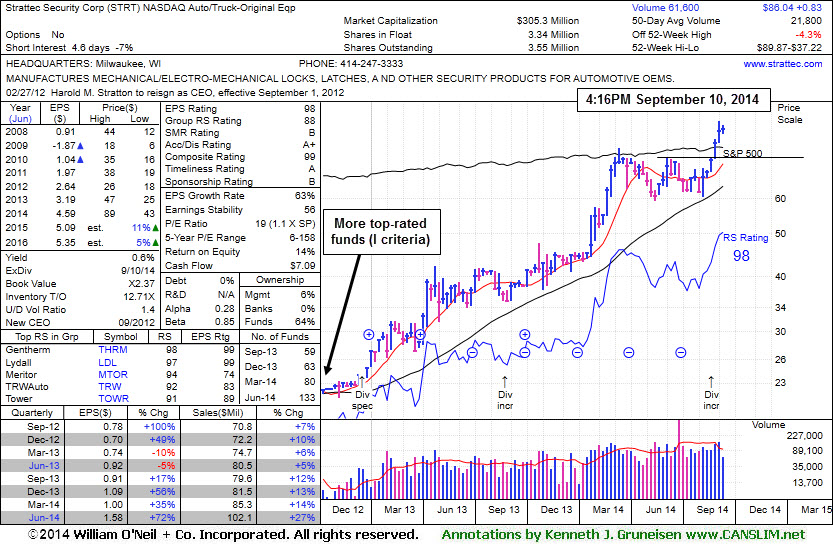Click the green up triangle next to 5% estimate
The image size is (833, 546).
coord(155,243)
